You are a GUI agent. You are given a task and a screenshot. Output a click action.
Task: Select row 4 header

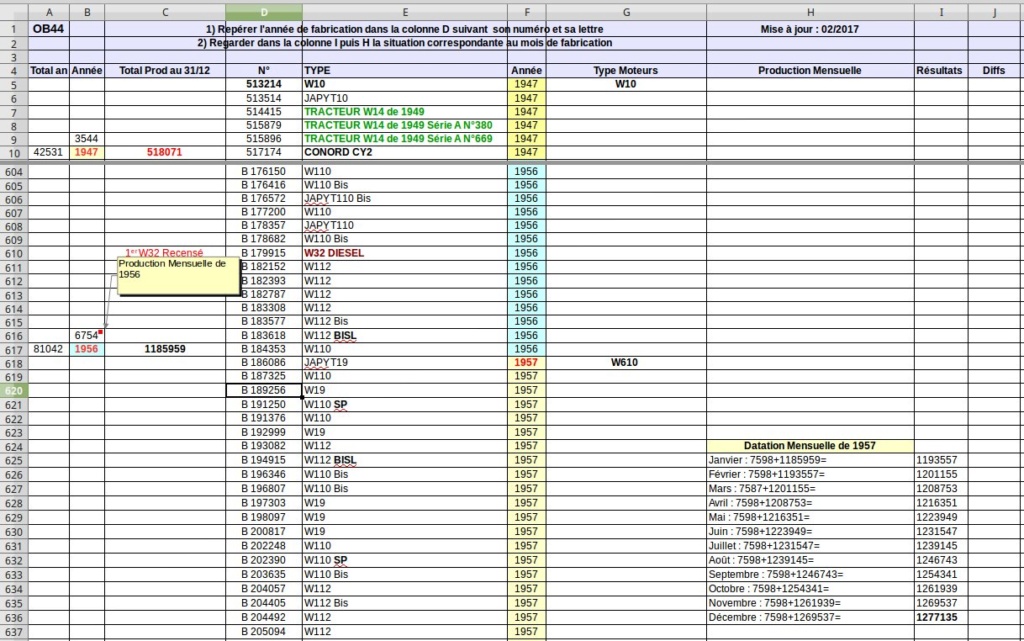[x=14, y=70]
